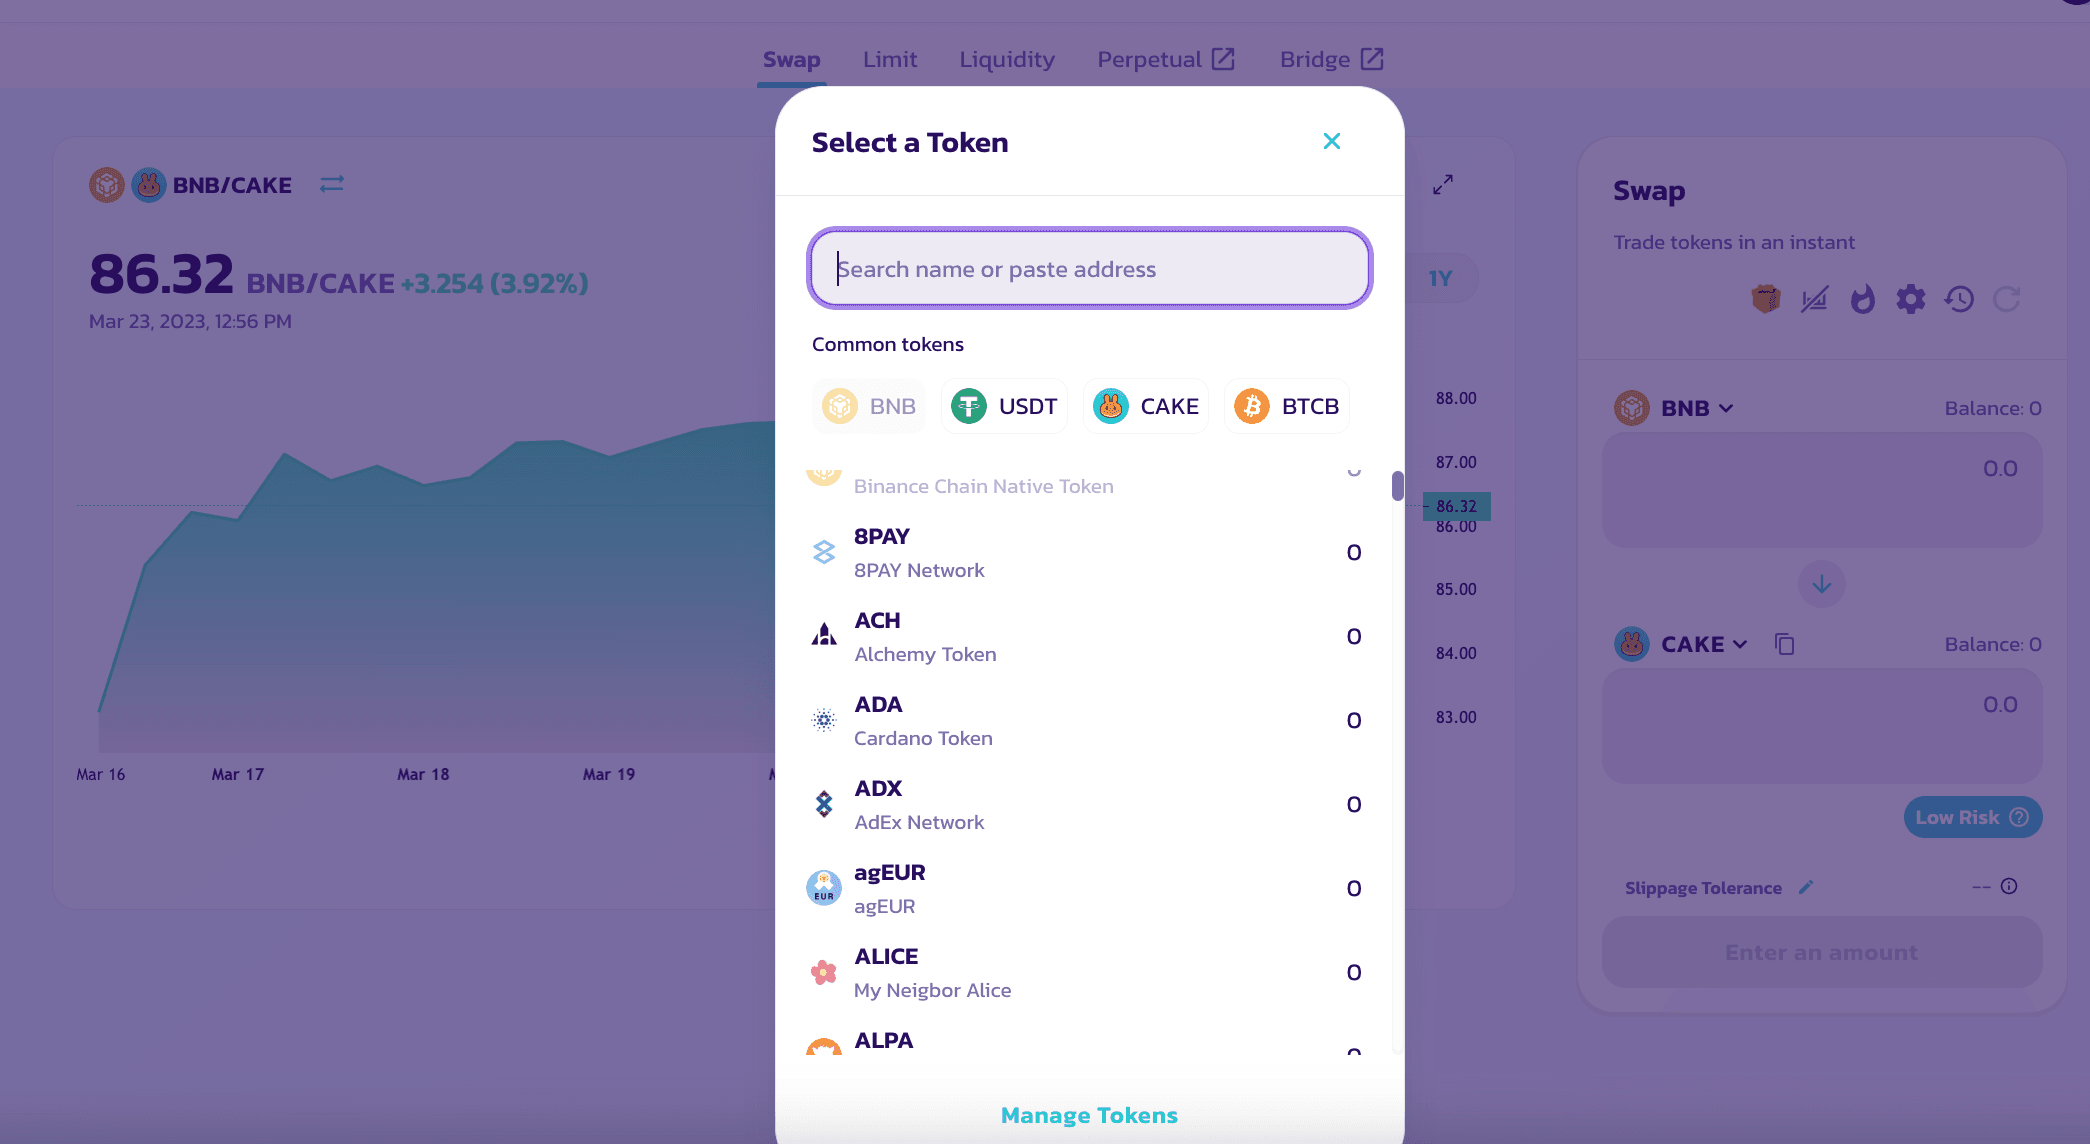
Task: Open swap settings gear icon
Action: point(1910,298)
